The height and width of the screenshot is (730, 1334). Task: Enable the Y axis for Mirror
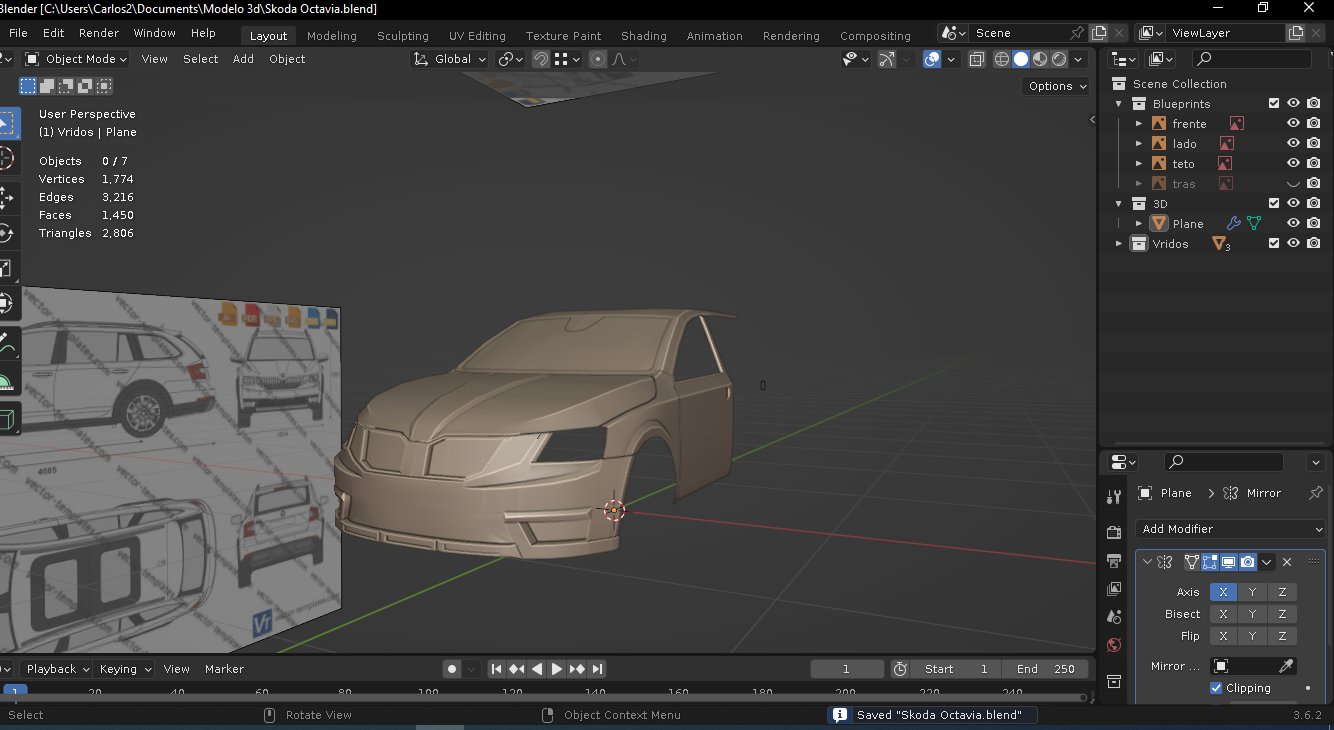pos(1252,592)
